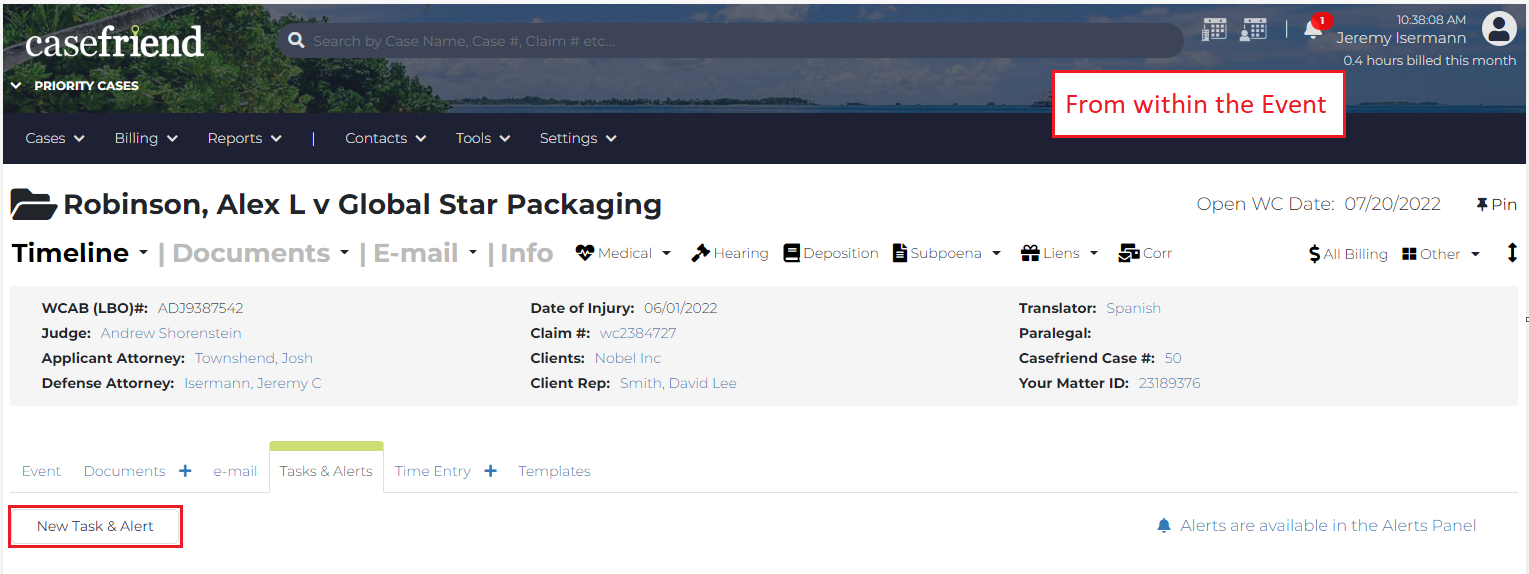
Task: Open the people calendar icon beside it
Action: (1254, 29)
